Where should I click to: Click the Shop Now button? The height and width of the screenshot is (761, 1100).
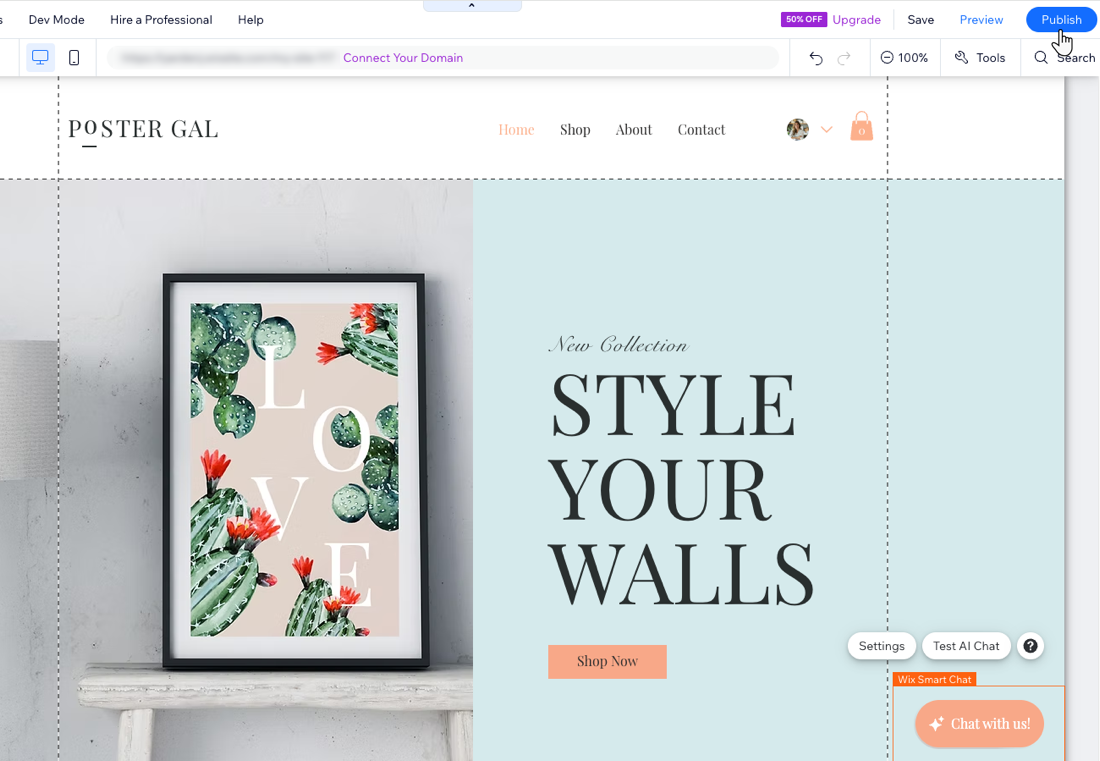607,661
